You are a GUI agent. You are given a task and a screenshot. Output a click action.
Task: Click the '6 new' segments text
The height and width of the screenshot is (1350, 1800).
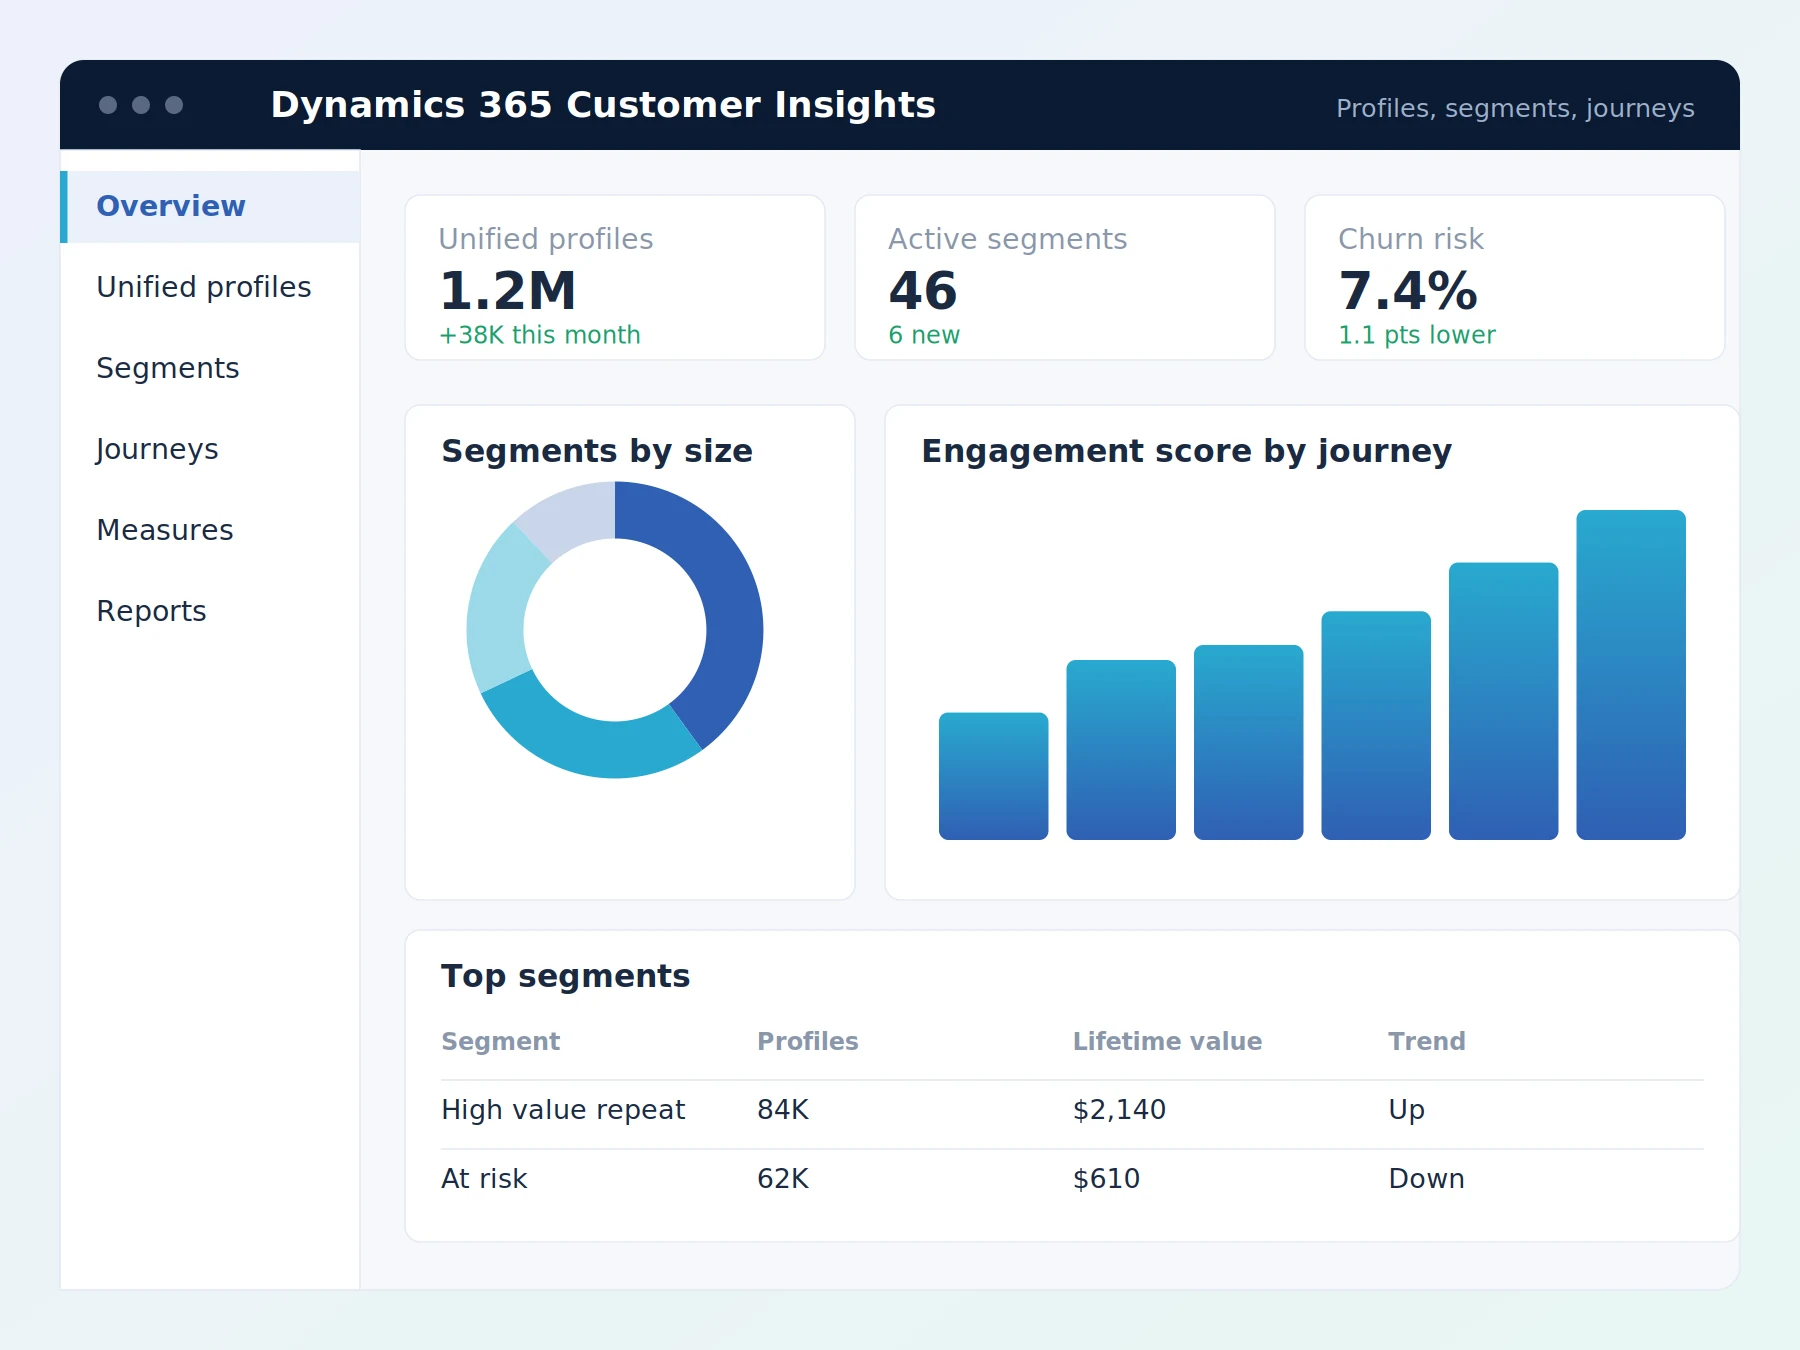coord(924,335)
